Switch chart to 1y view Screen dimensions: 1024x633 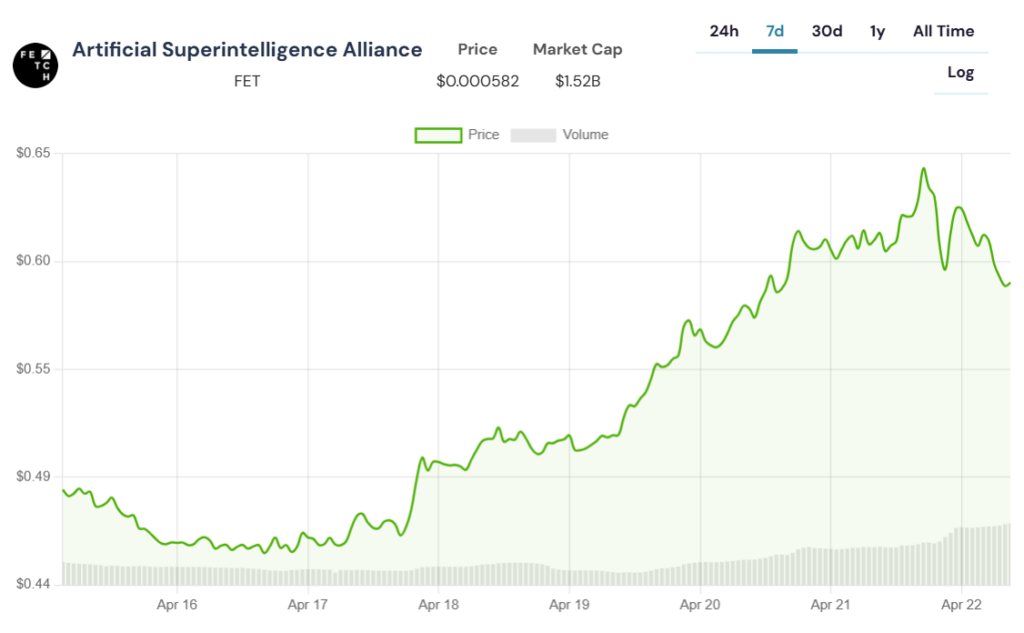click(877, 31)
